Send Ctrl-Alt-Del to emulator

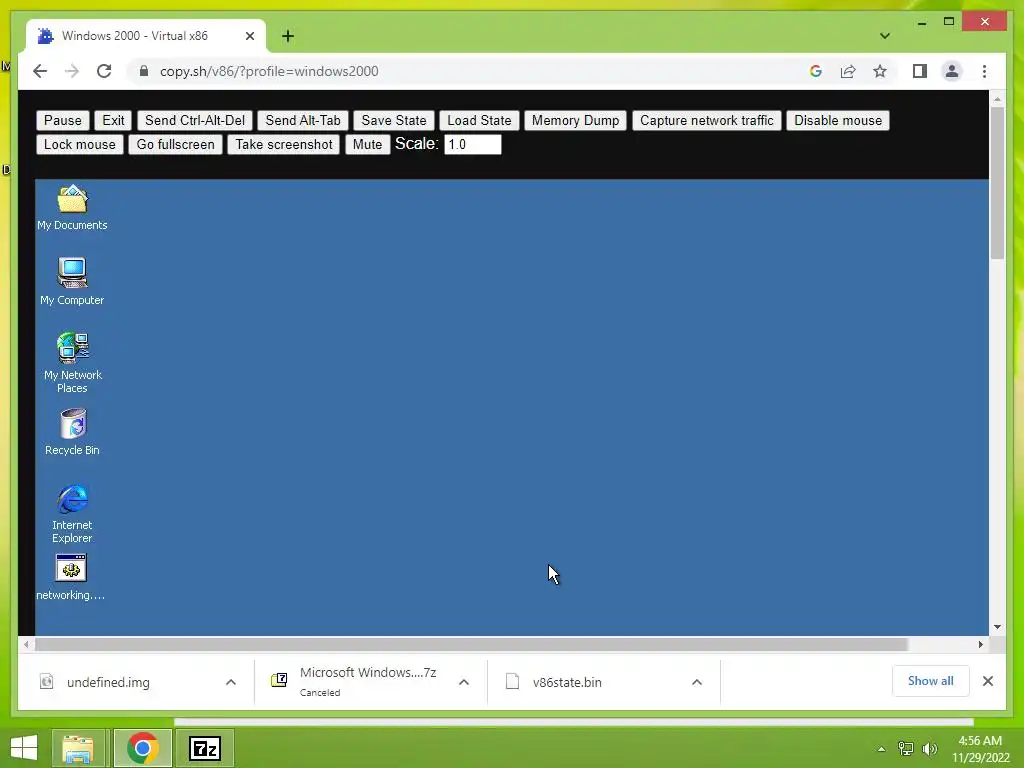(x=195, y=120)
